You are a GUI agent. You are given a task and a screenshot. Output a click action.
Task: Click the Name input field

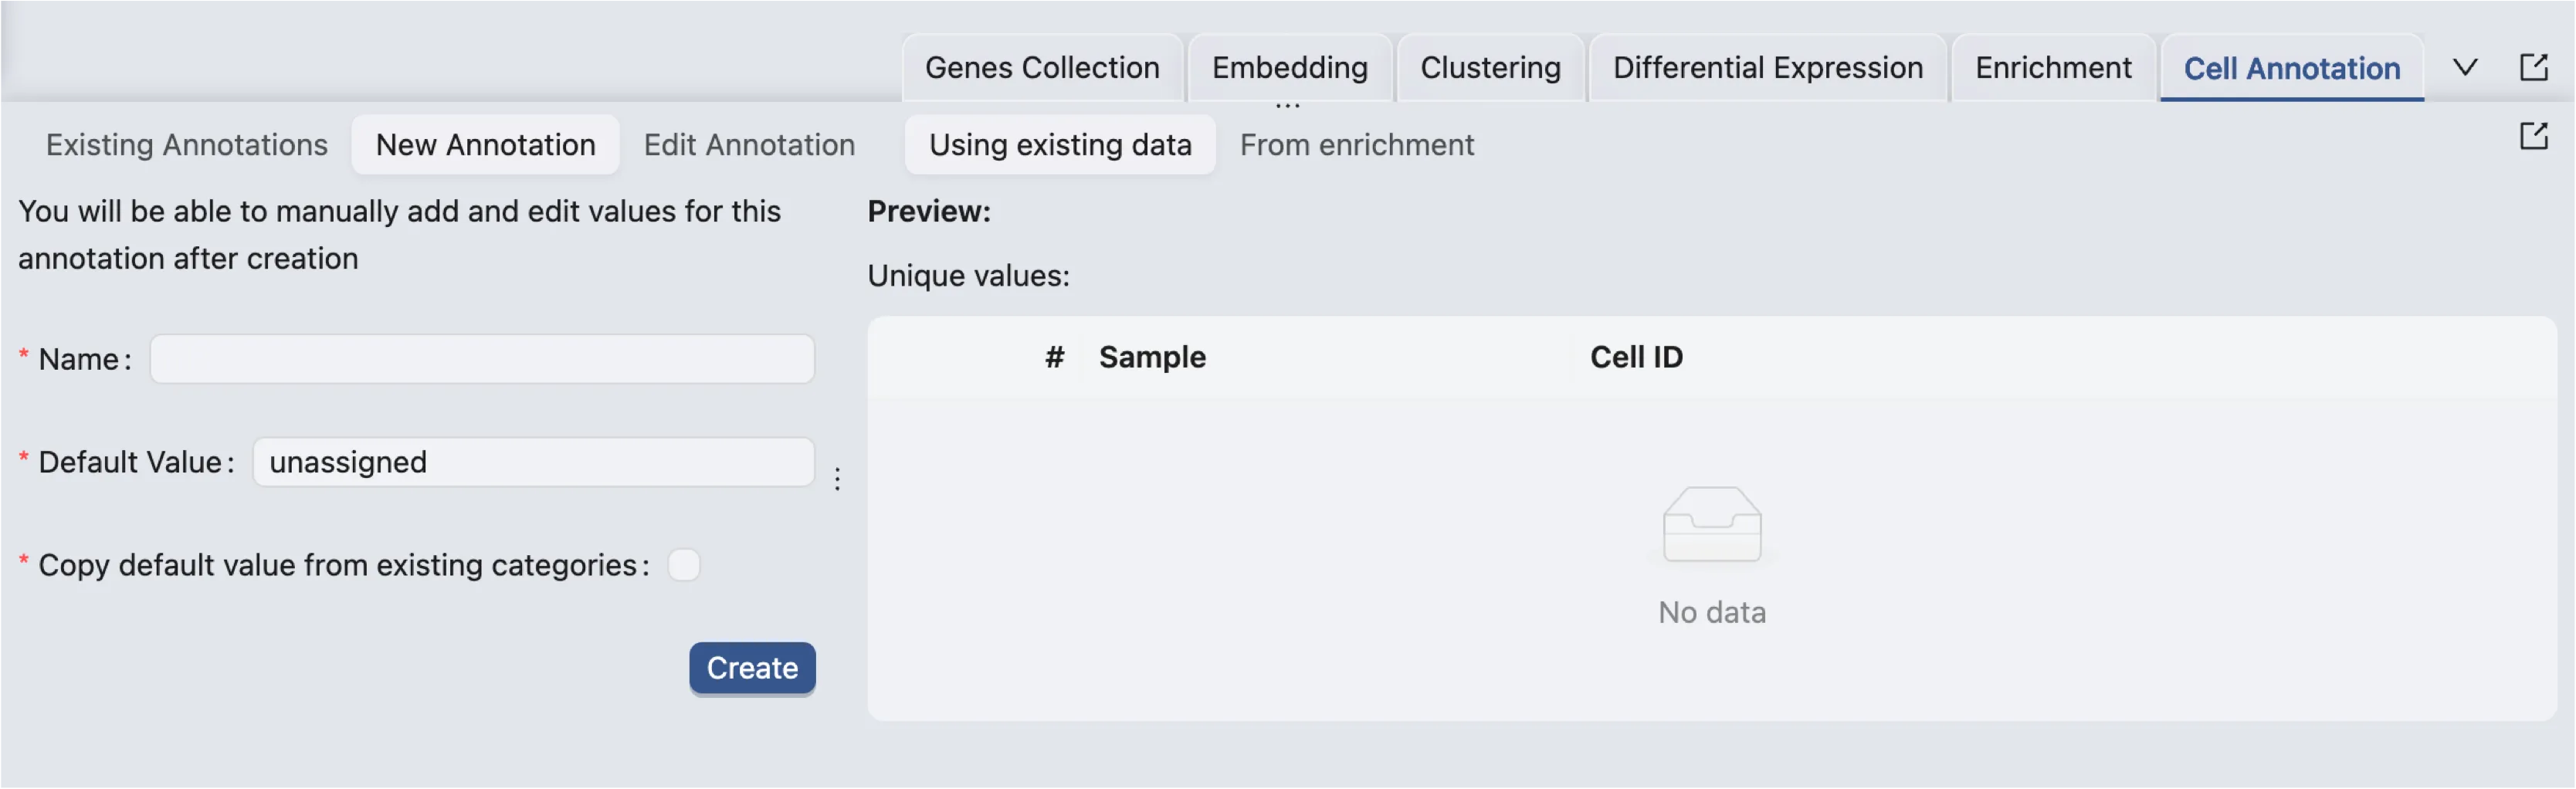point(482,359)
